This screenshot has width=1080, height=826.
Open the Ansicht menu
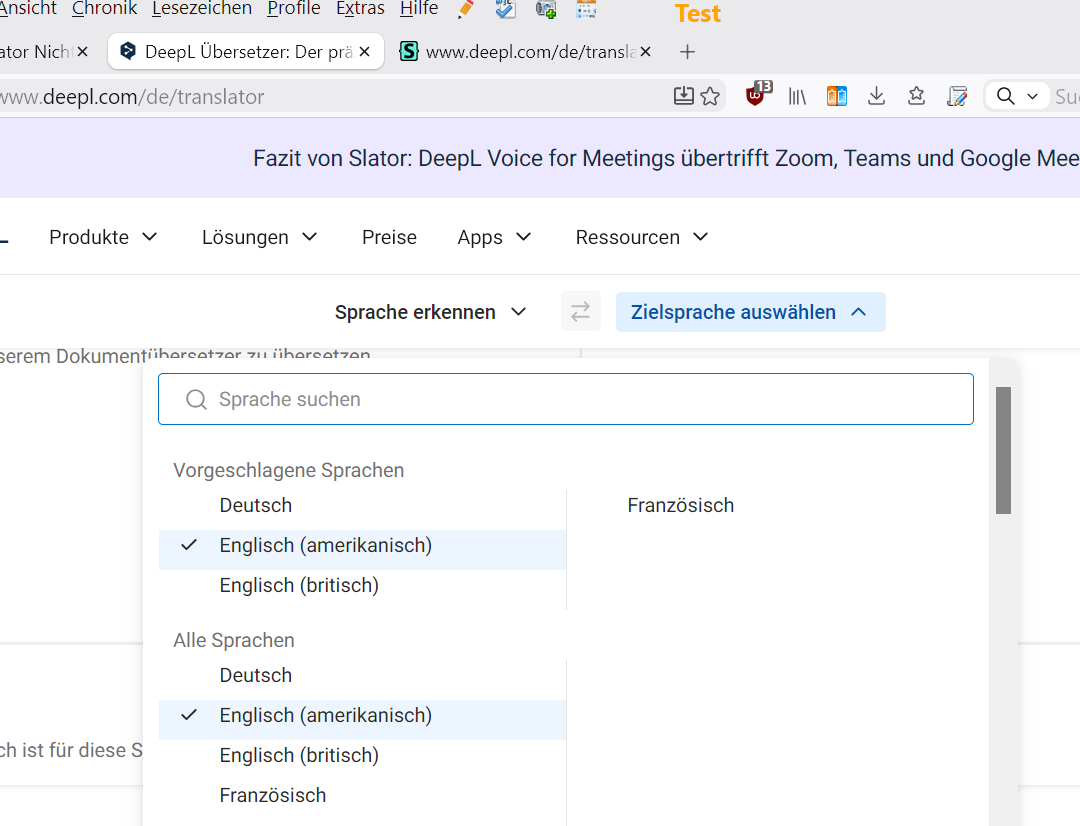28,9
